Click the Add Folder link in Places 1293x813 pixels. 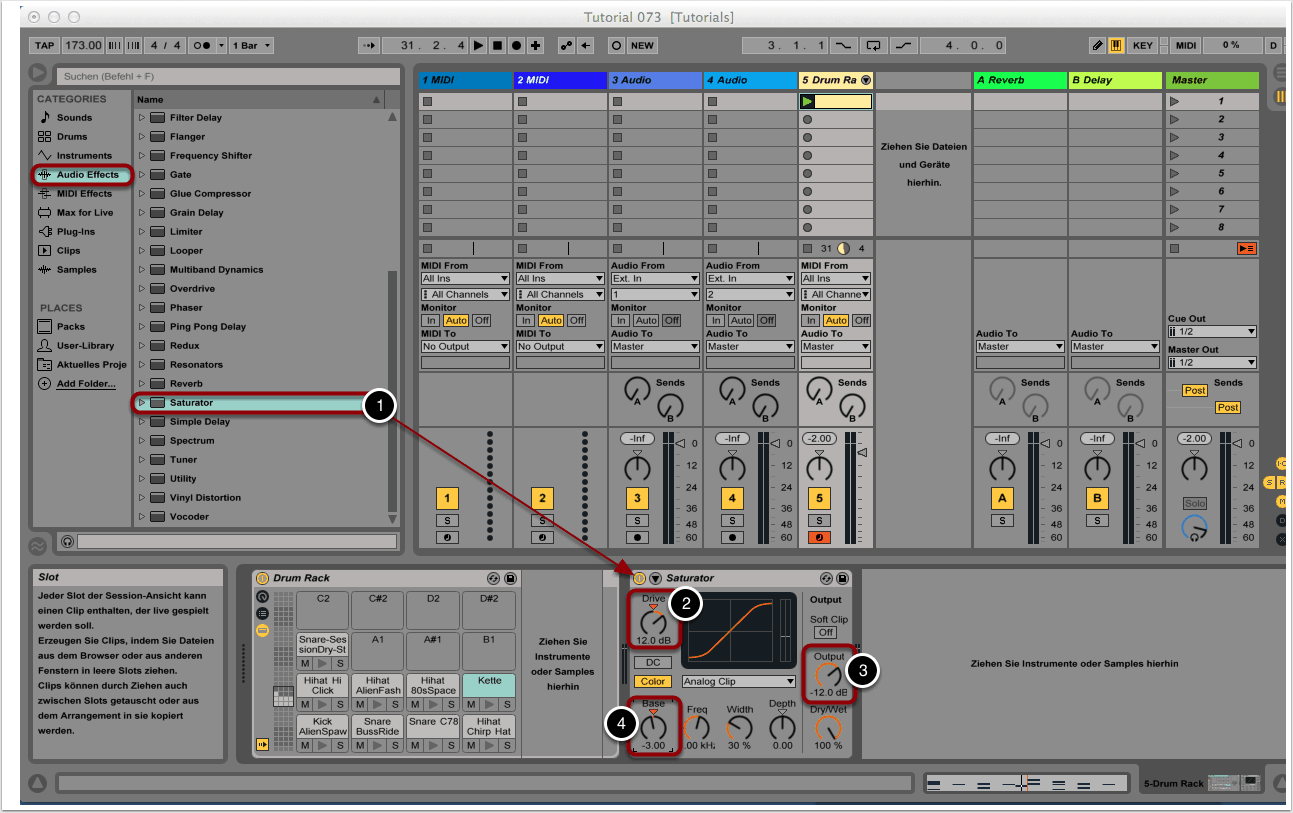pyautogui.click(x=85, y=384)
